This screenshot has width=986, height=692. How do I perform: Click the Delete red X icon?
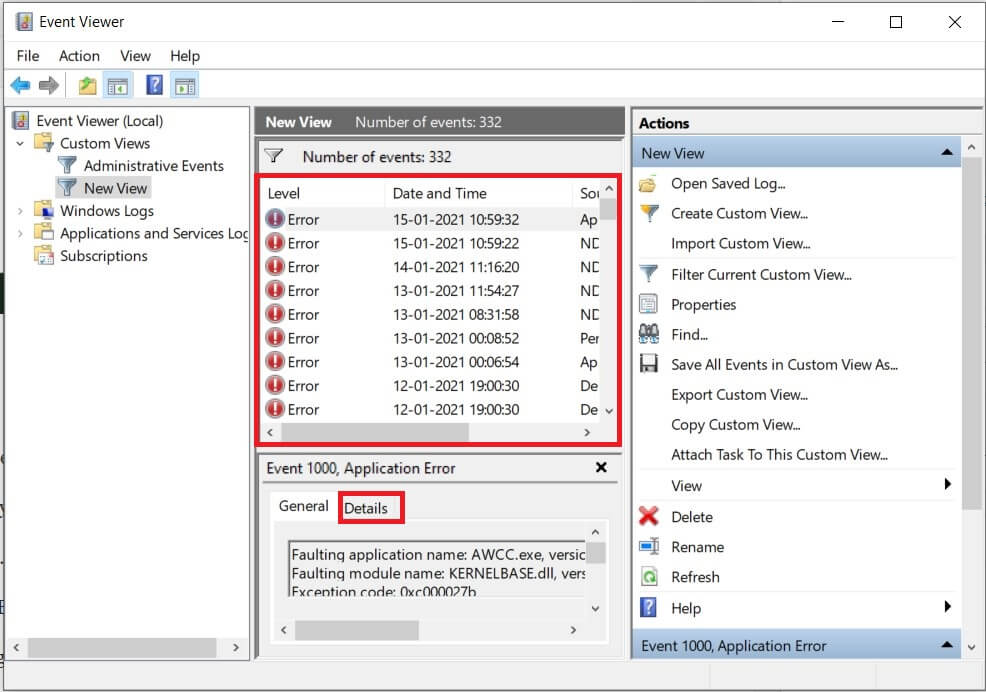[x=649, y=517]
